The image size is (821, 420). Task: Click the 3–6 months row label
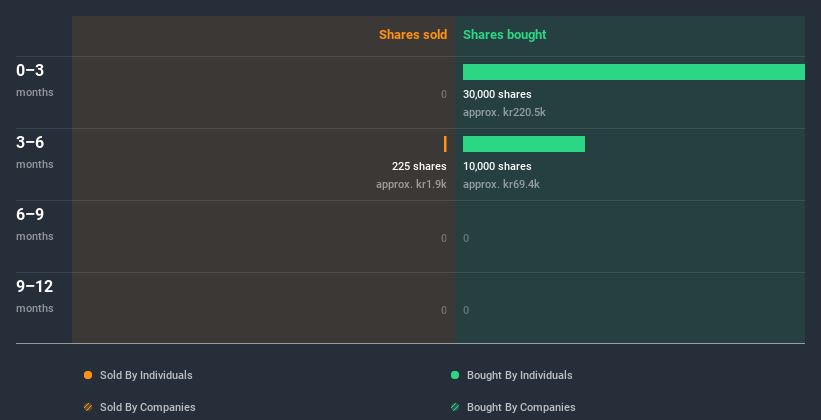(35, 152)
